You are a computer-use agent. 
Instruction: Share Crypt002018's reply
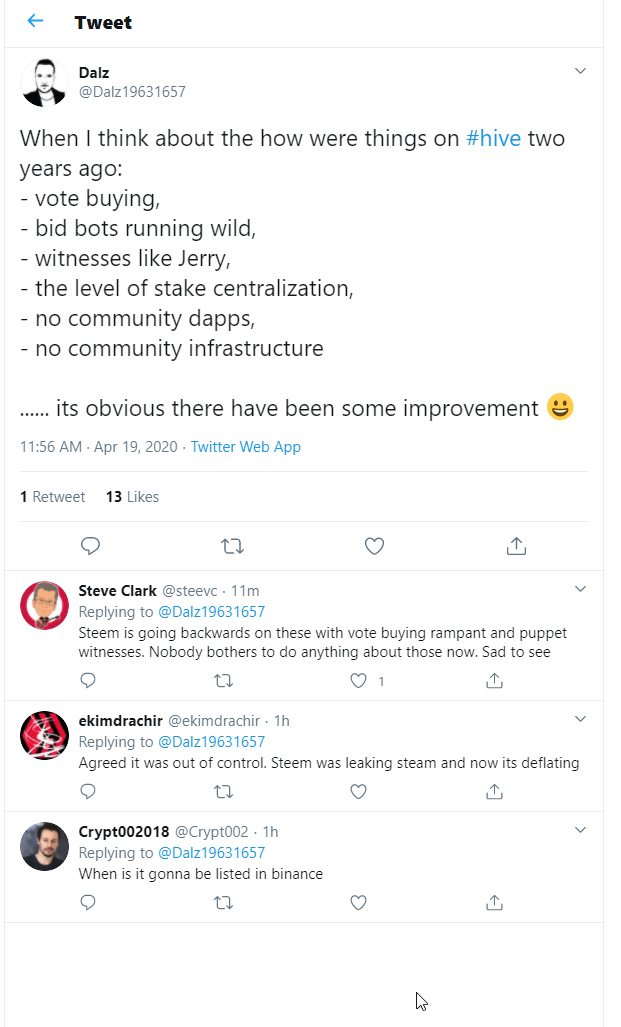(x=494, y=902)
